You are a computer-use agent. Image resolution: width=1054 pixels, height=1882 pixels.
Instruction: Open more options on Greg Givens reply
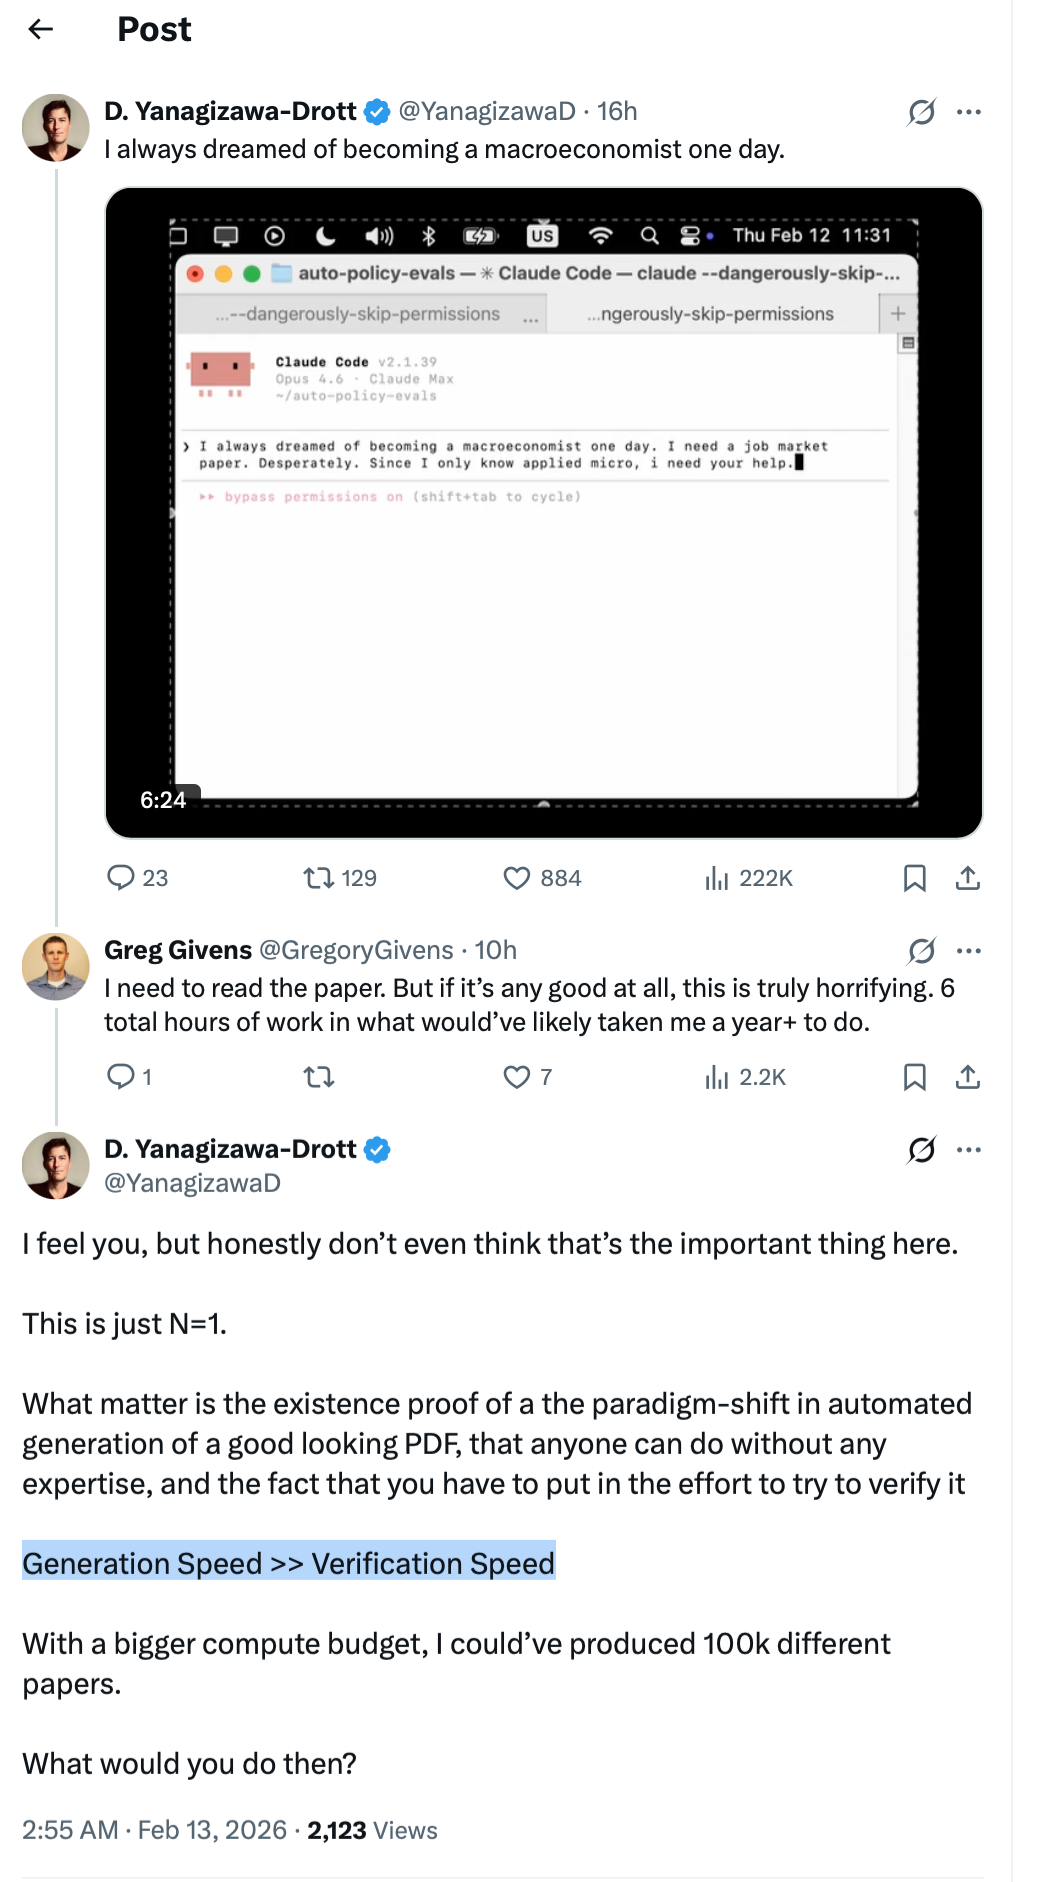click(968, 950)
